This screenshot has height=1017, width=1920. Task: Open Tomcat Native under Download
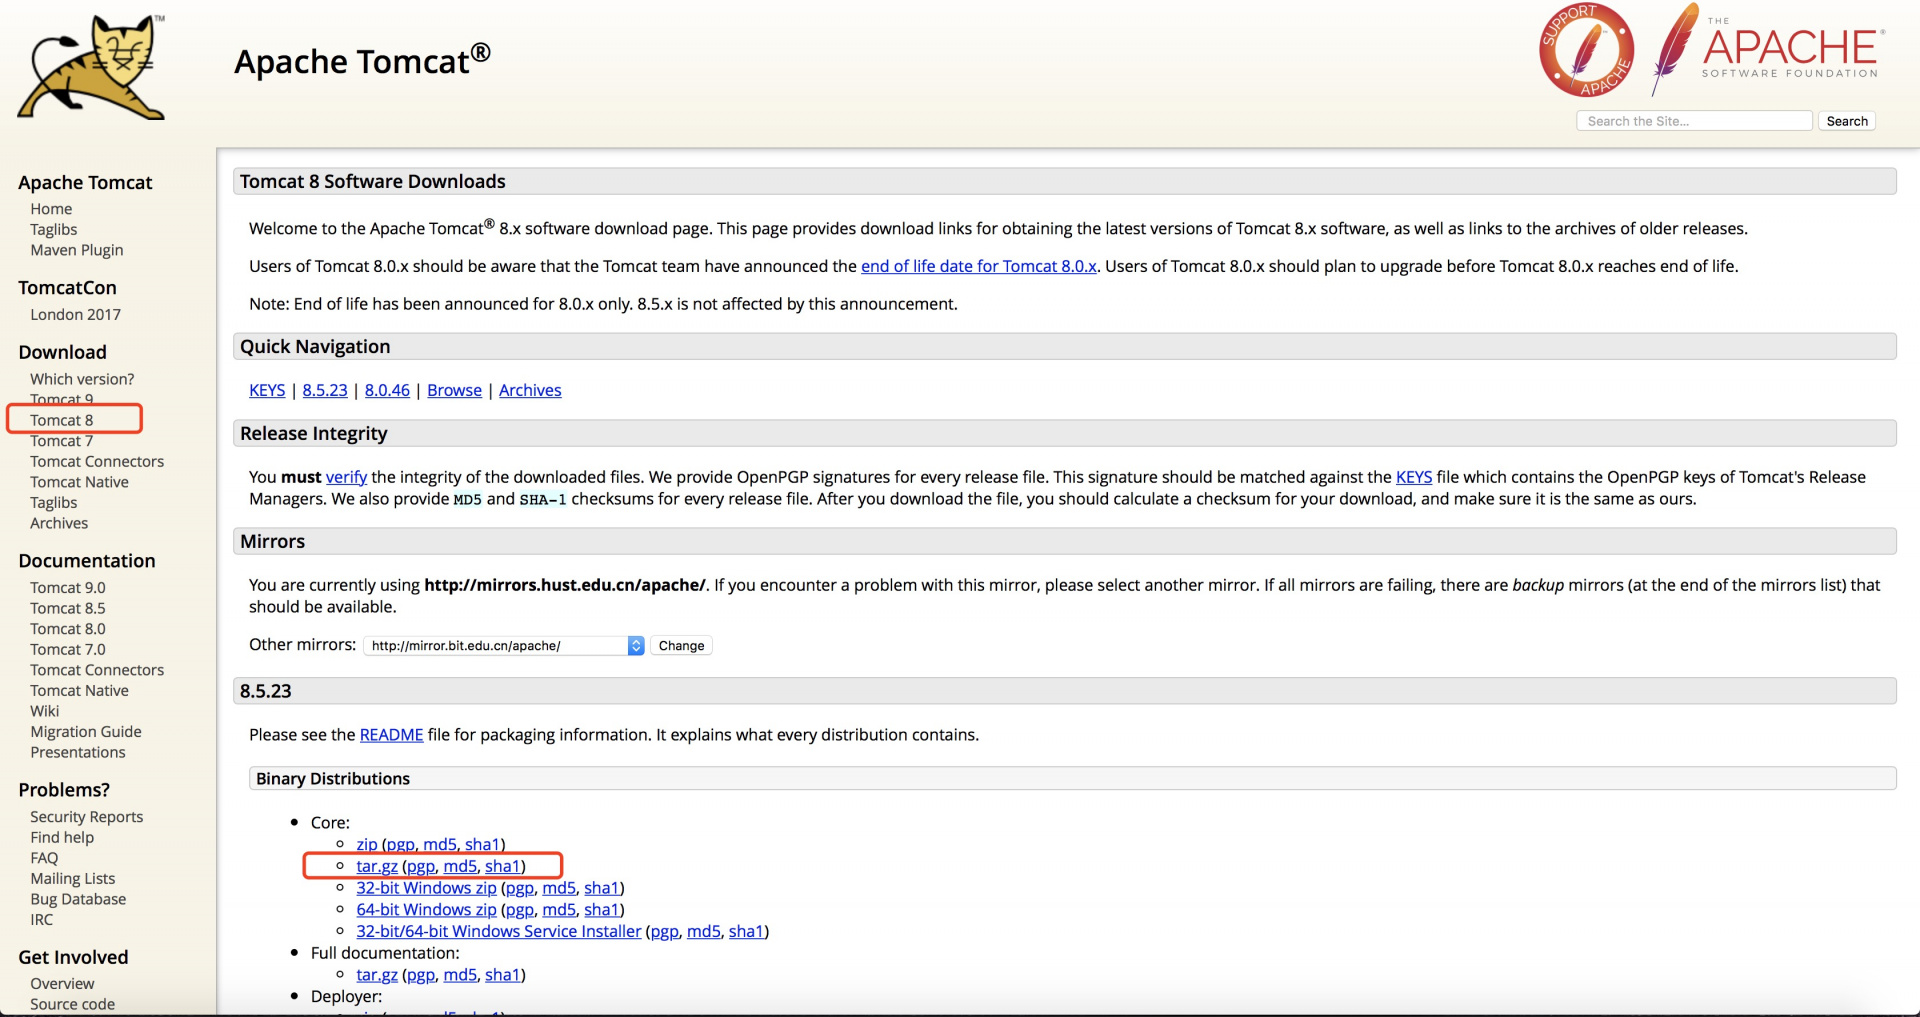pyautogui.click(x=79, y=482)
